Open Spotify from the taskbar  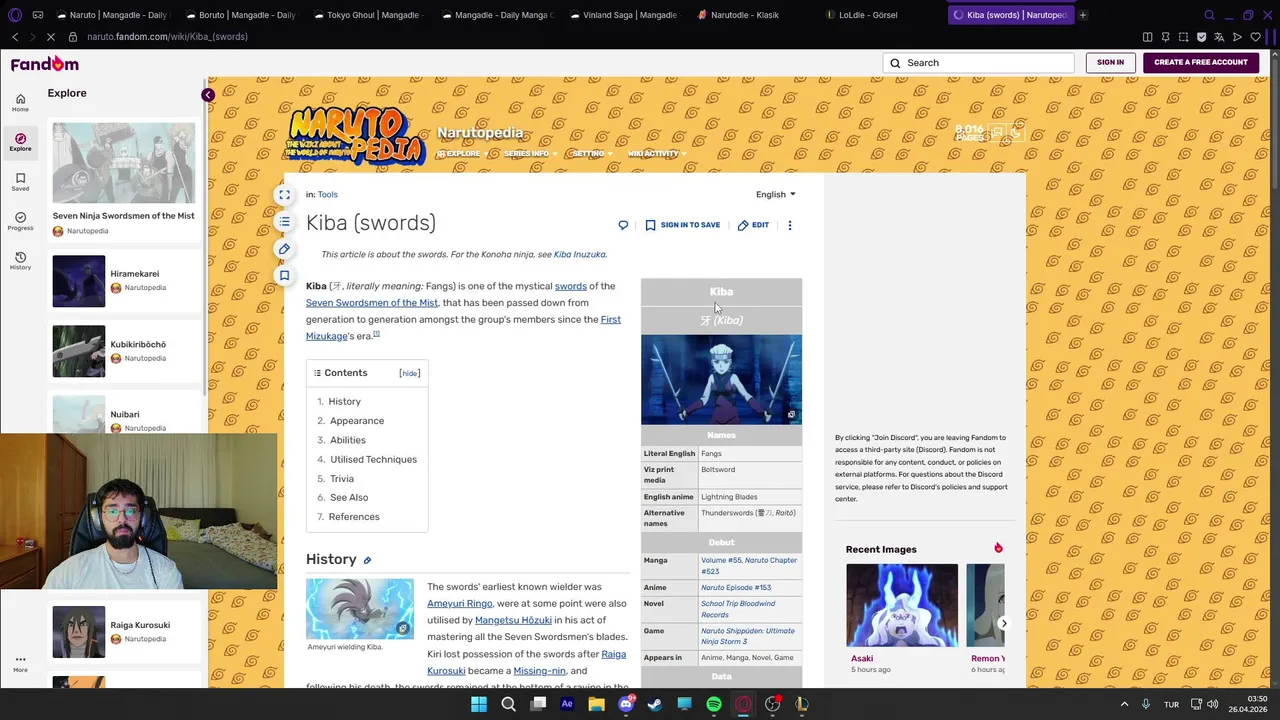(714, 704)
